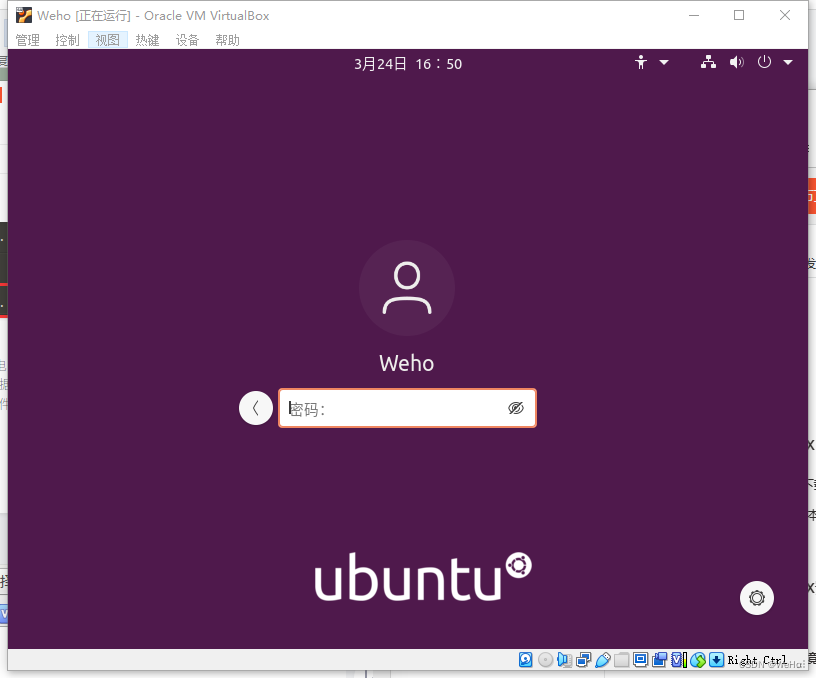Toggle password visibility eye icon
This screenshot has width=816, height=678.
tap(516, 408)
